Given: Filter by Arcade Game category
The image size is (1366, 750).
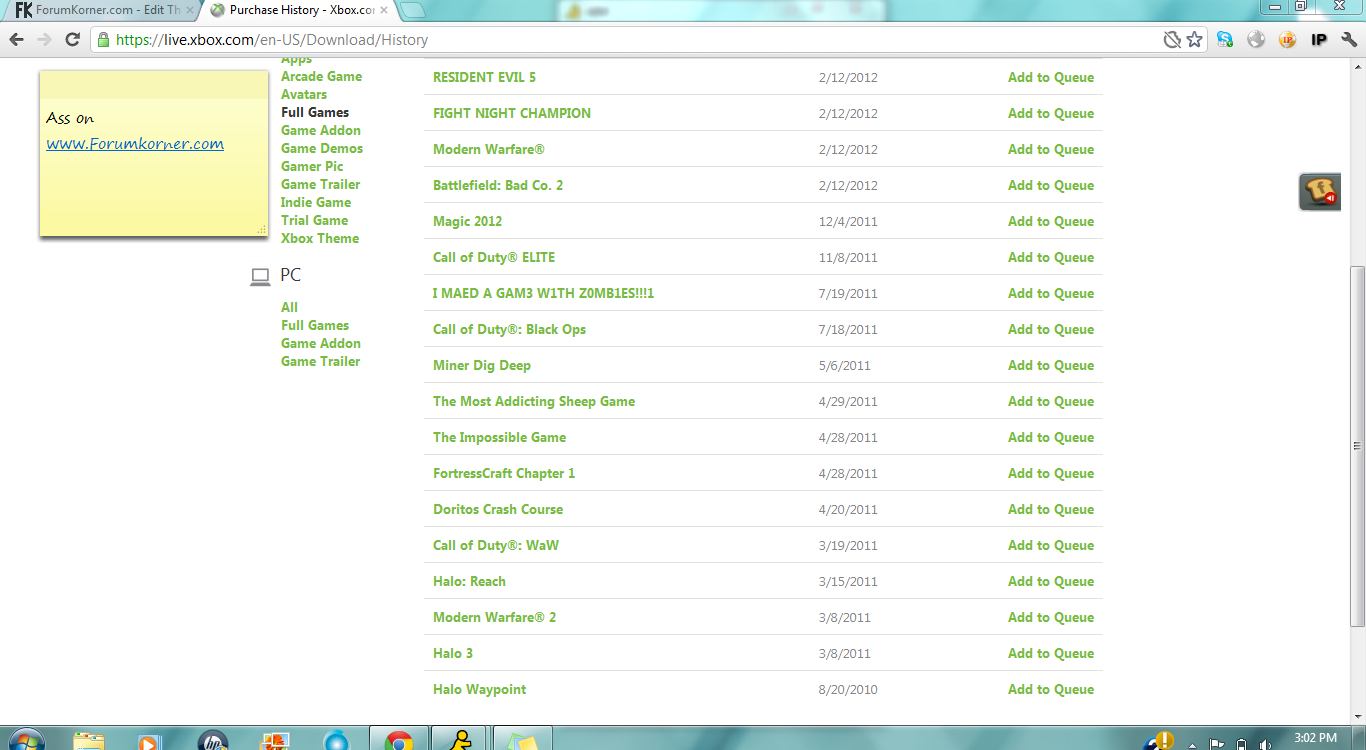Looking at the screenshot, I should pyautogui.click(x=321, y=76).
